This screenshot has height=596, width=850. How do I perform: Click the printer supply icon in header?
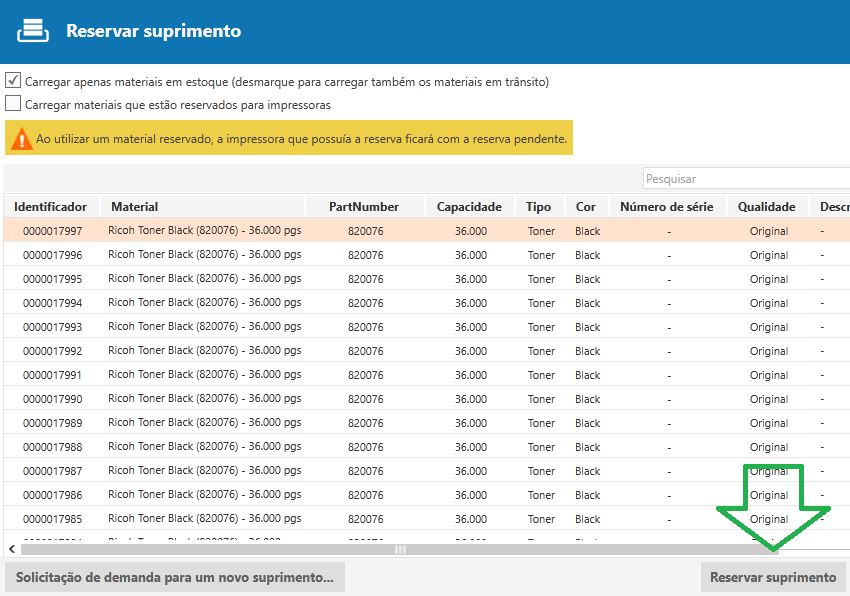[x=33, y=30]
